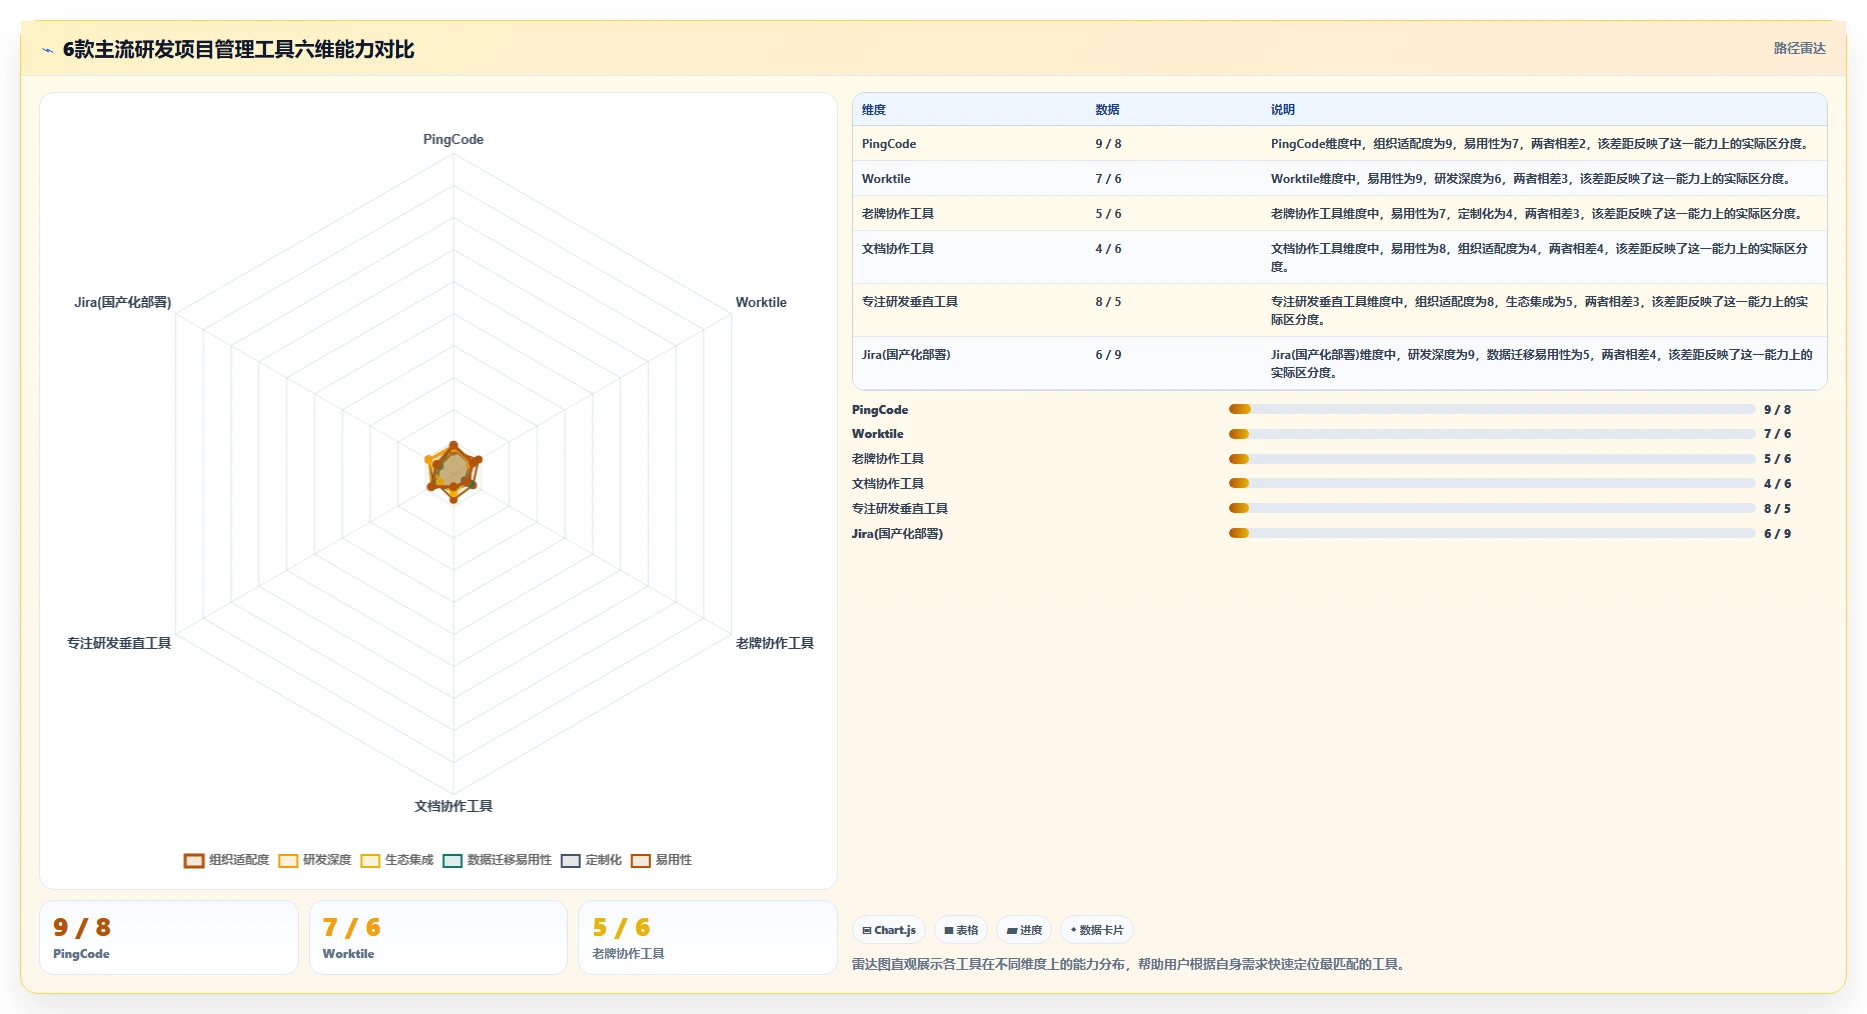Click the 6 / 9 value in the table
The width and height of the screenshot is (1867, 1014).
1108,355
